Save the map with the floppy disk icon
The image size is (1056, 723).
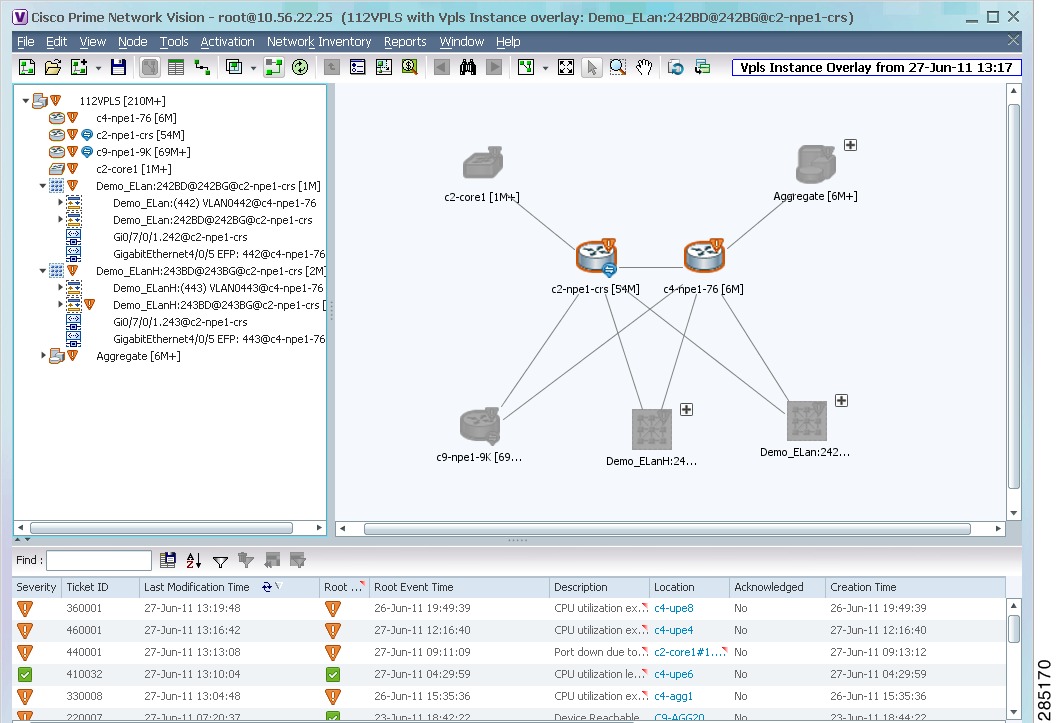pos(119,67)
